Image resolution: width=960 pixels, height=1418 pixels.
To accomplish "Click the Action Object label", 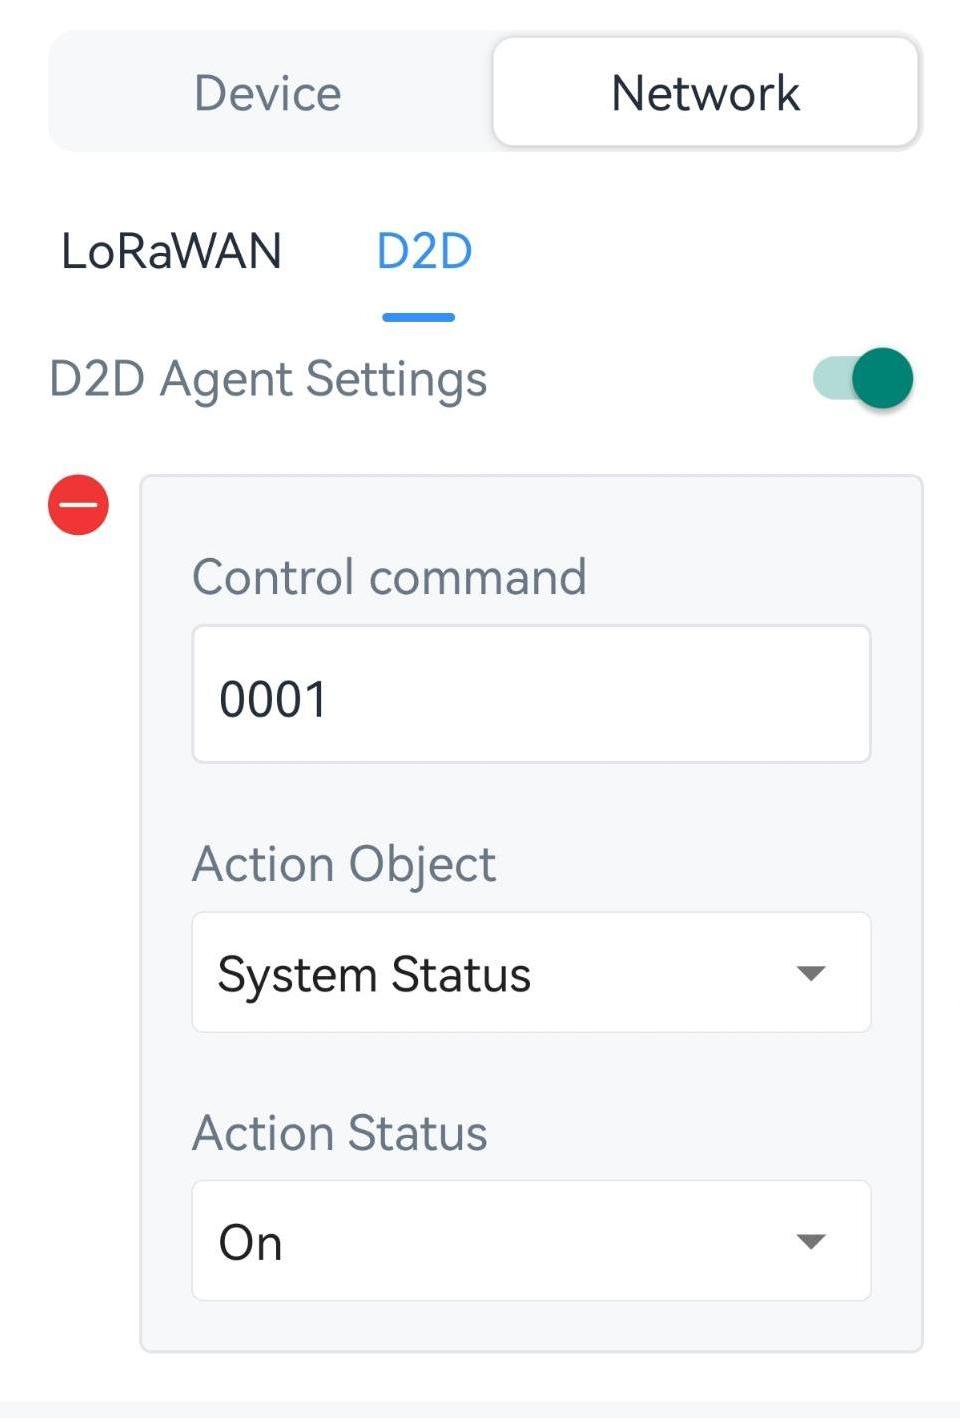I will pyautogui.click(x=344, y=864).
